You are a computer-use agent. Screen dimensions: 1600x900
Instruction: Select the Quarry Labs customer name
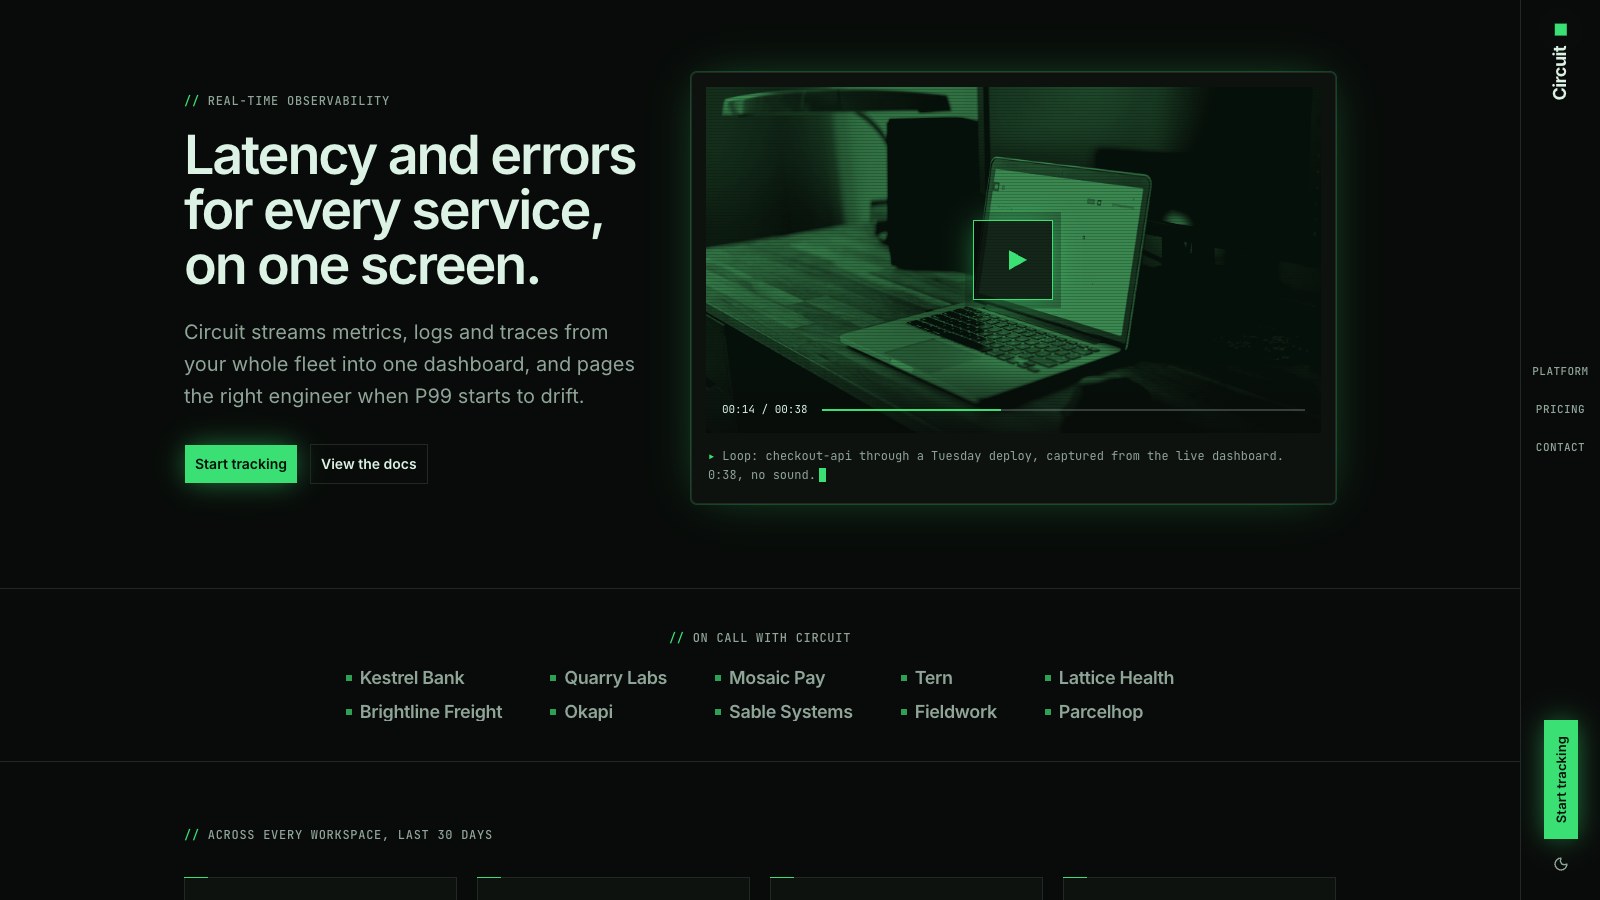click(x=615, y=678)
